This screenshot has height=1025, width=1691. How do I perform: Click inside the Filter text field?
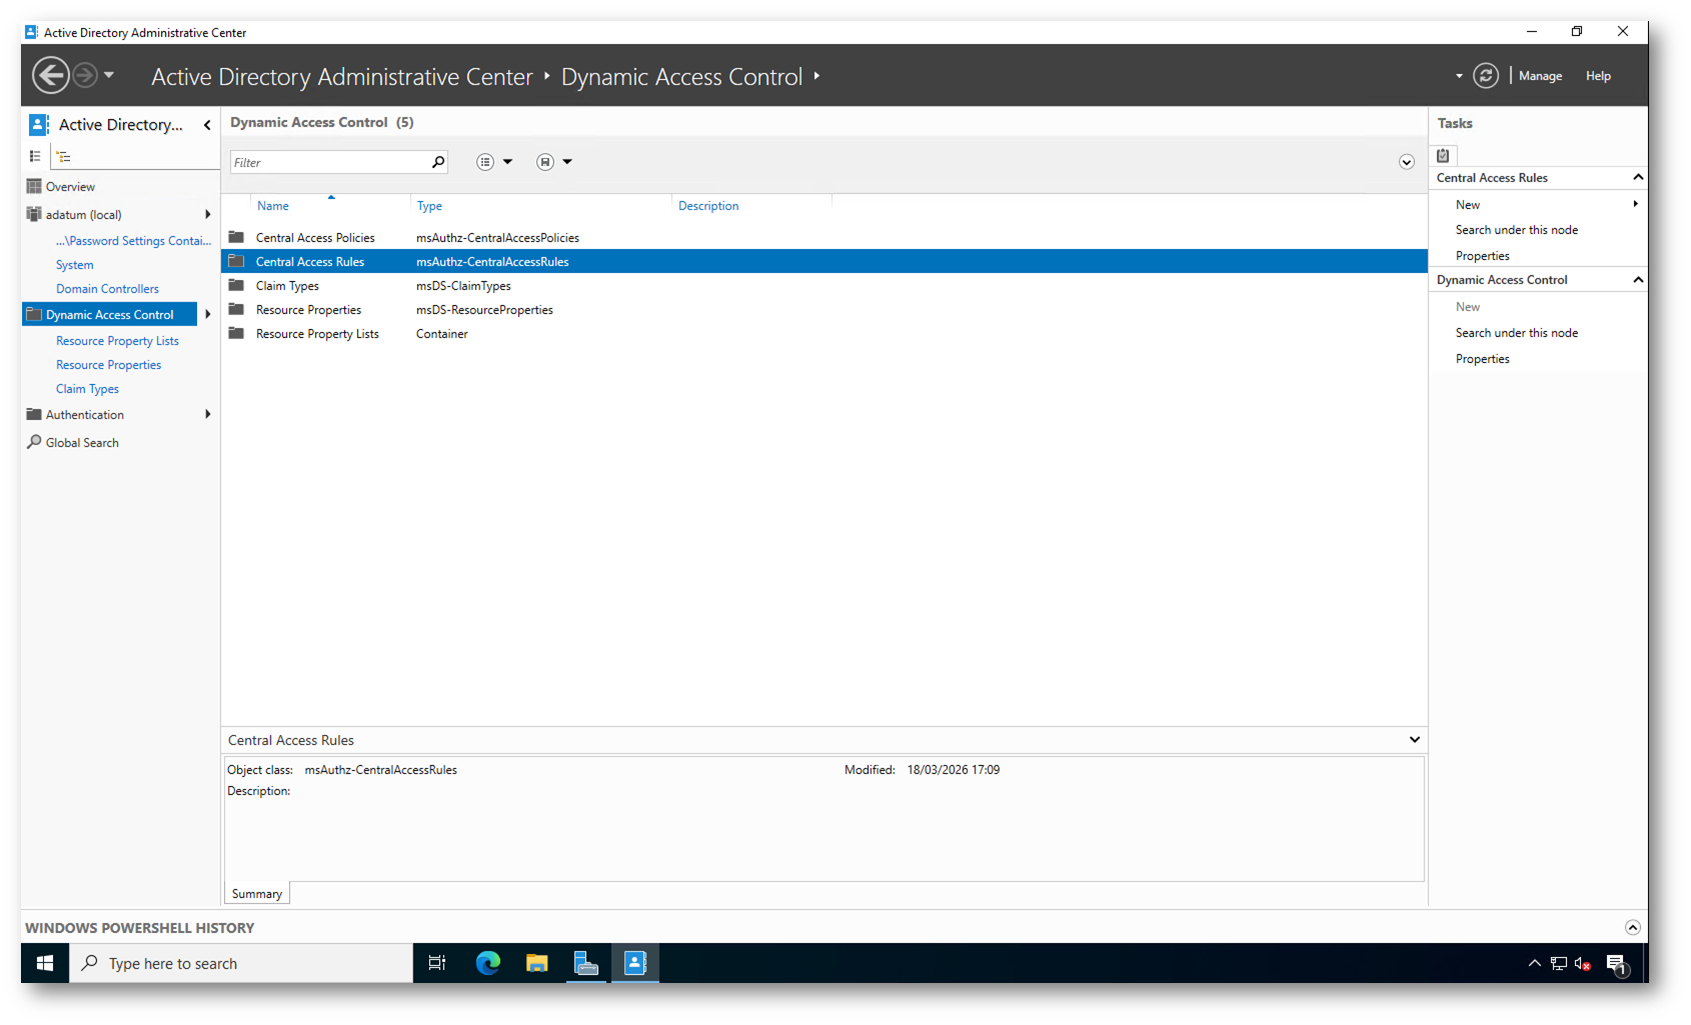pos(328,162)
